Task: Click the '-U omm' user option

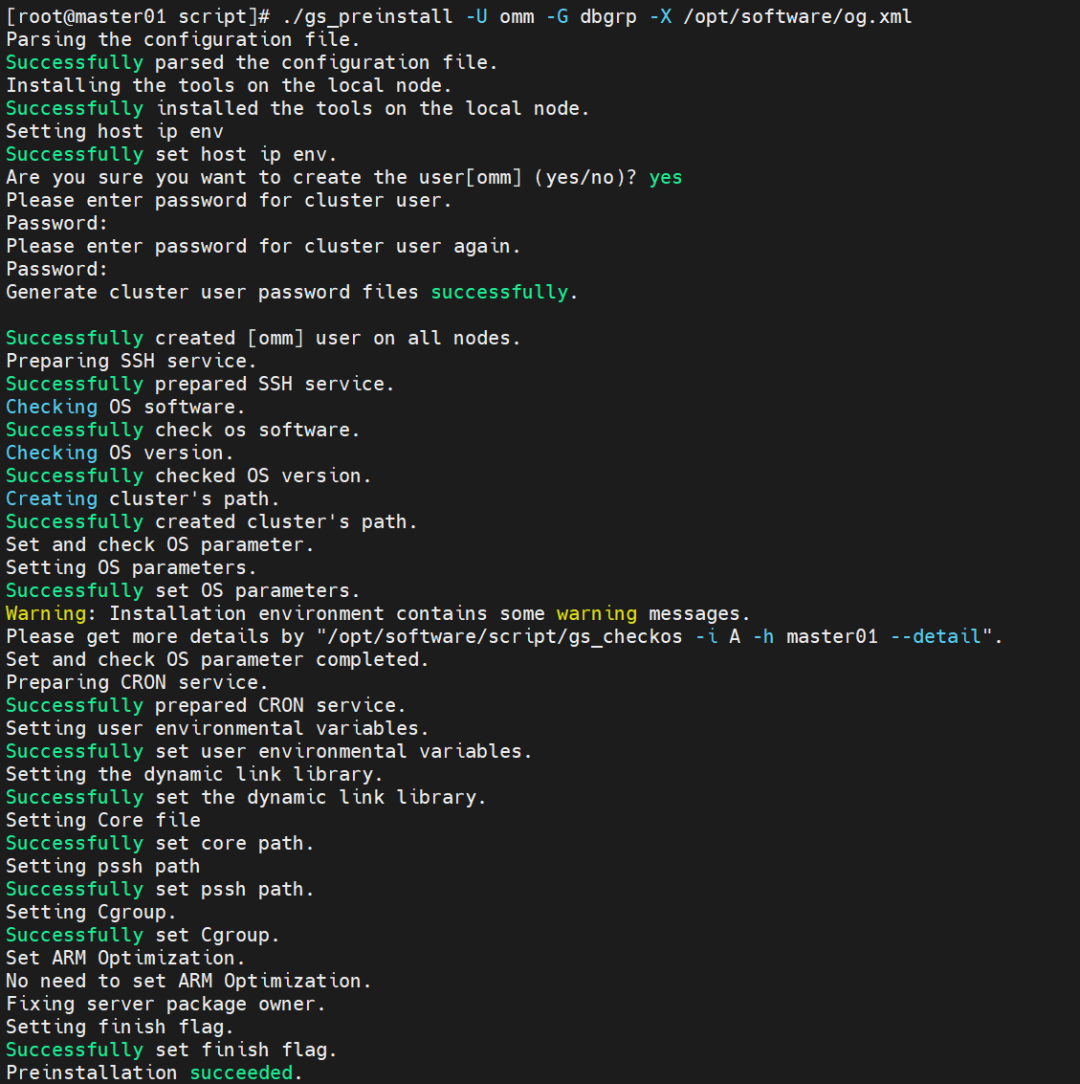Action: click(500, 17)
